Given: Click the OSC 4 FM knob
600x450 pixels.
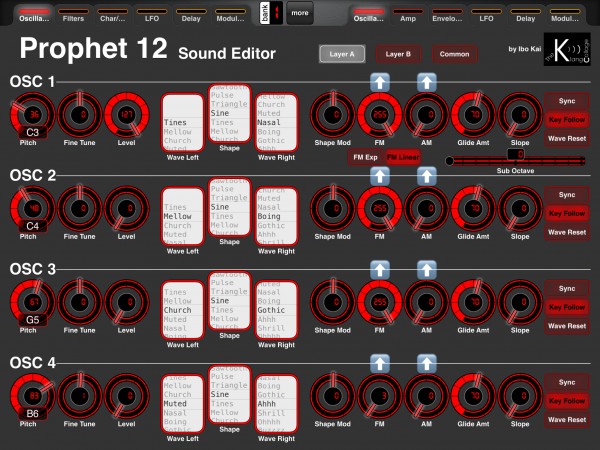Looking at the screenshot, I should [x=380, y=396].
